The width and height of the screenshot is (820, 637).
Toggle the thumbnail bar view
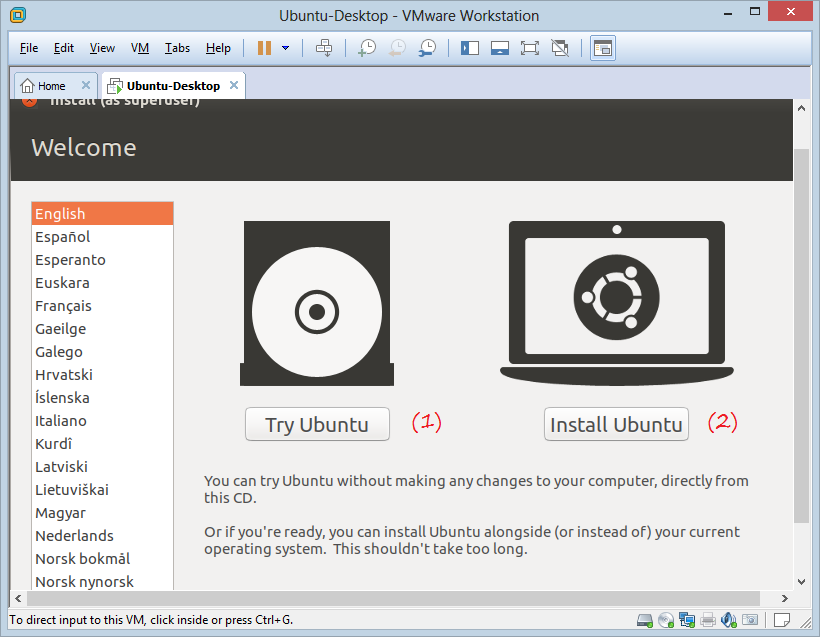pyautogui.click(x=500, y=48)
